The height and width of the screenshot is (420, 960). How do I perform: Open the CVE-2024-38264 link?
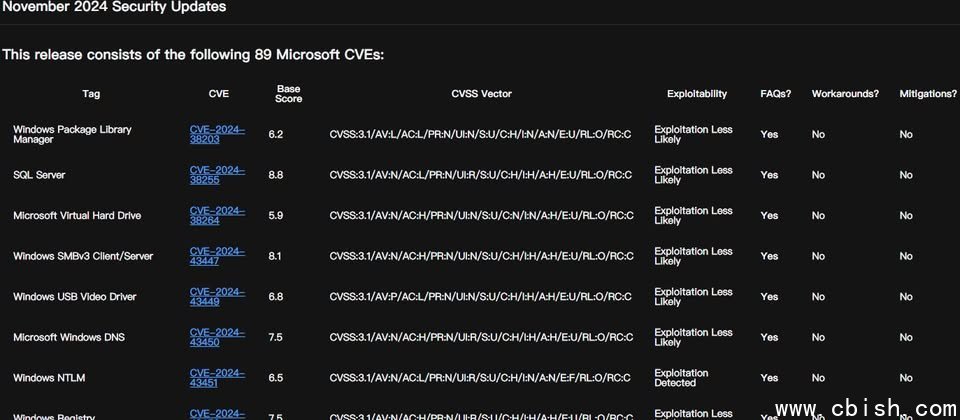point(217,216)
